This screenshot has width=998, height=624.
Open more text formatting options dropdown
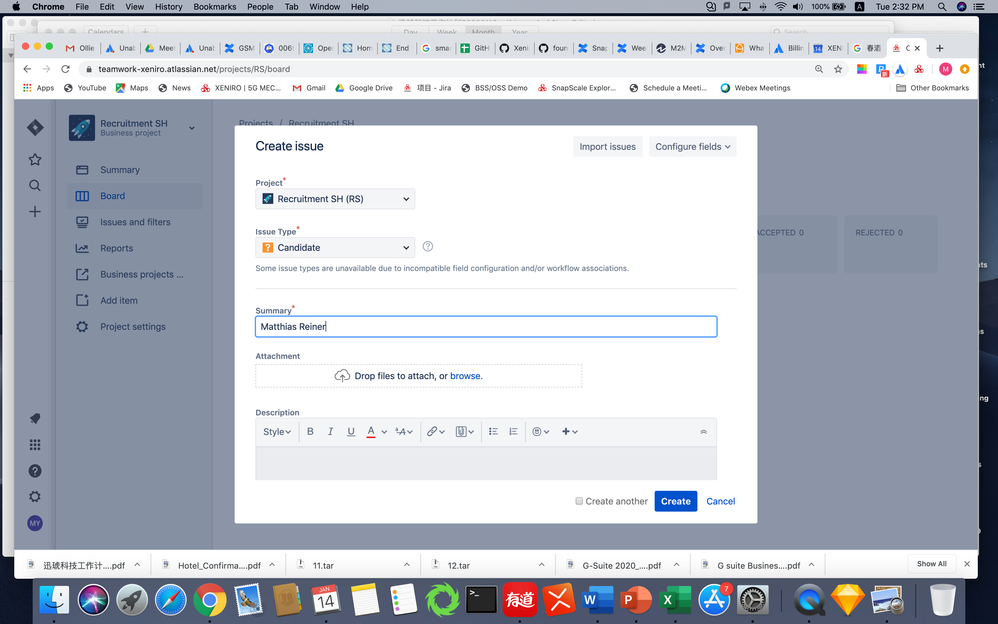click(x=404, y=432)
